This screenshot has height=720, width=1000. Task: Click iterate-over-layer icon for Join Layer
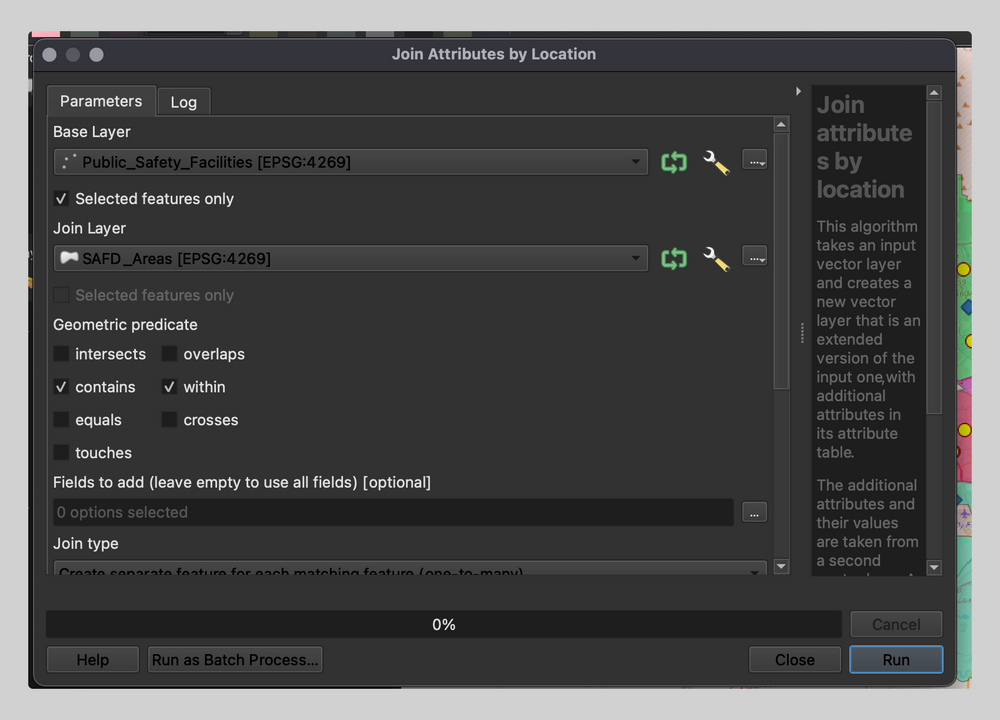(x=674, y=259)
